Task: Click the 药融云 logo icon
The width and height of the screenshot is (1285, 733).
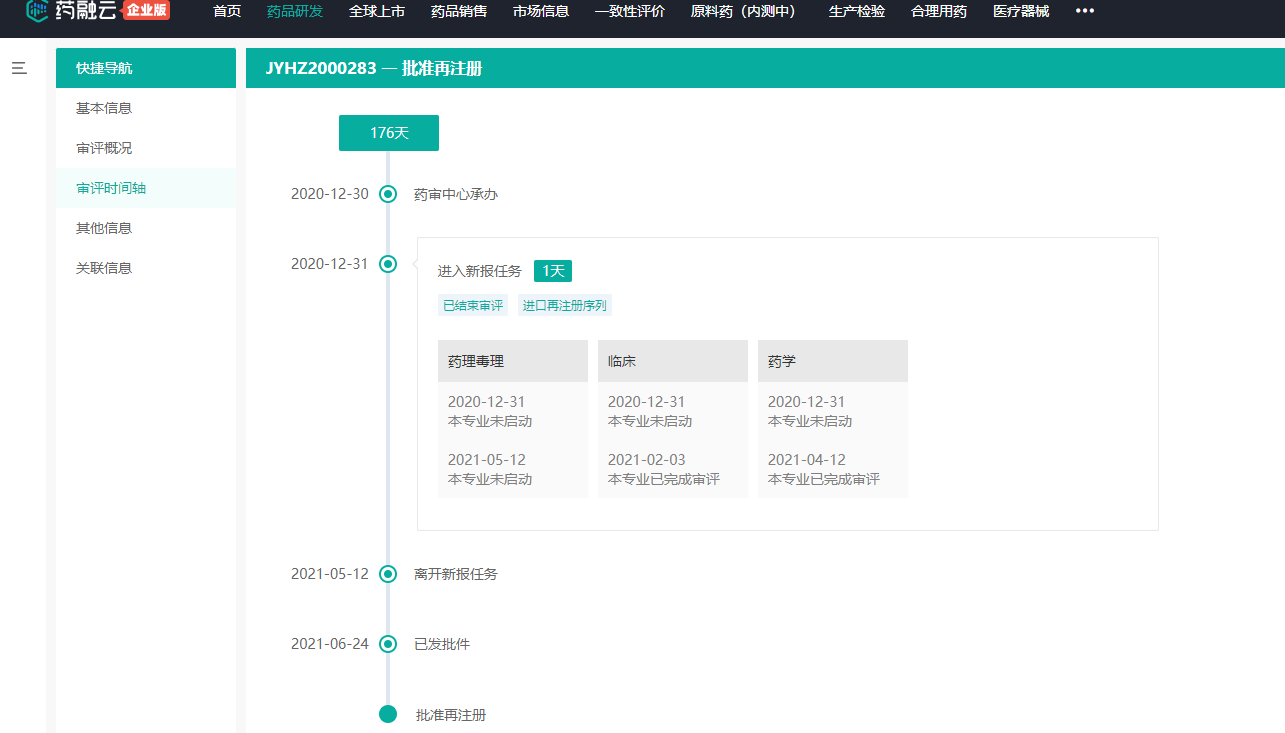Action: tap(38, 11)
